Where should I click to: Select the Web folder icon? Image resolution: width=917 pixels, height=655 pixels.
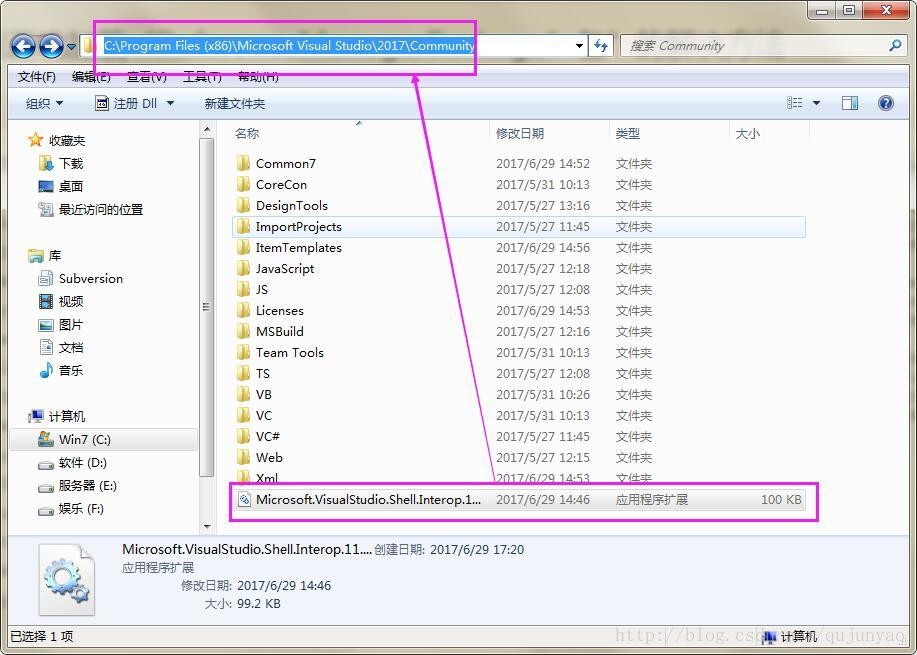click(x=243, y=457)
